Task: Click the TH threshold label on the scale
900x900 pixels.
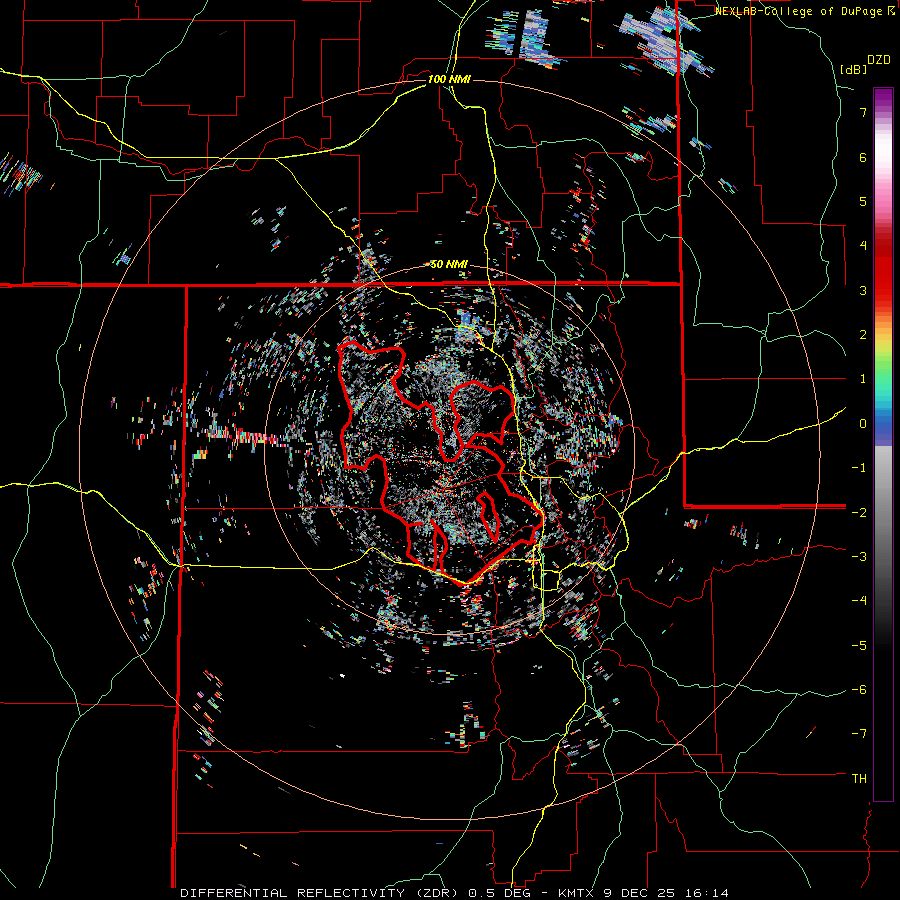Action: point(859,778)
